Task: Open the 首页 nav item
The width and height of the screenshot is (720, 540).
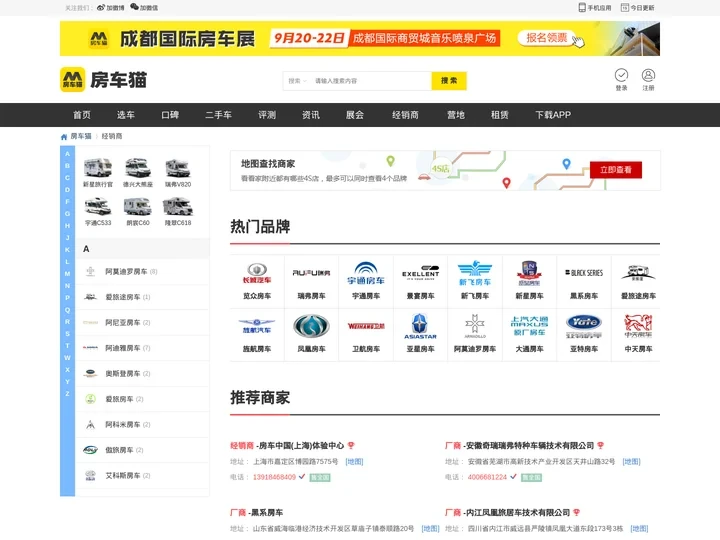Action: tap(82, 115)
